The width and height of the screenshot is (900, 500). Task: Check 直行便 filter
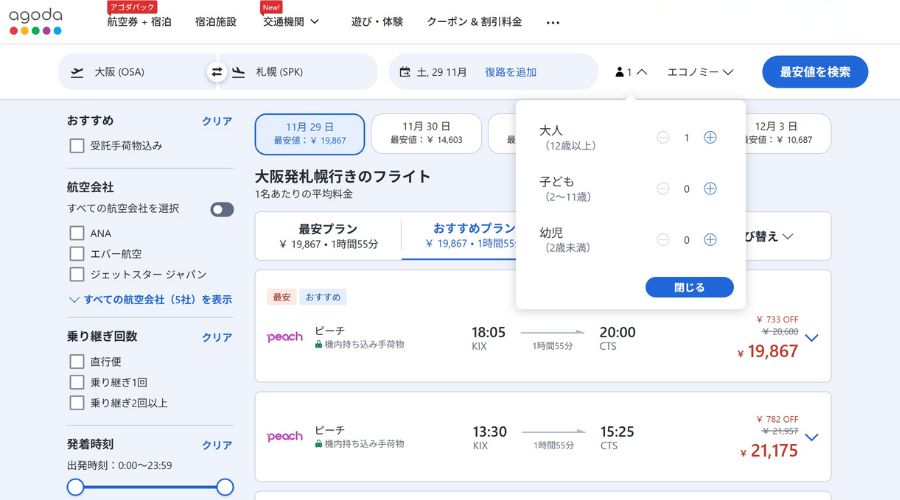tap(77, 362)
